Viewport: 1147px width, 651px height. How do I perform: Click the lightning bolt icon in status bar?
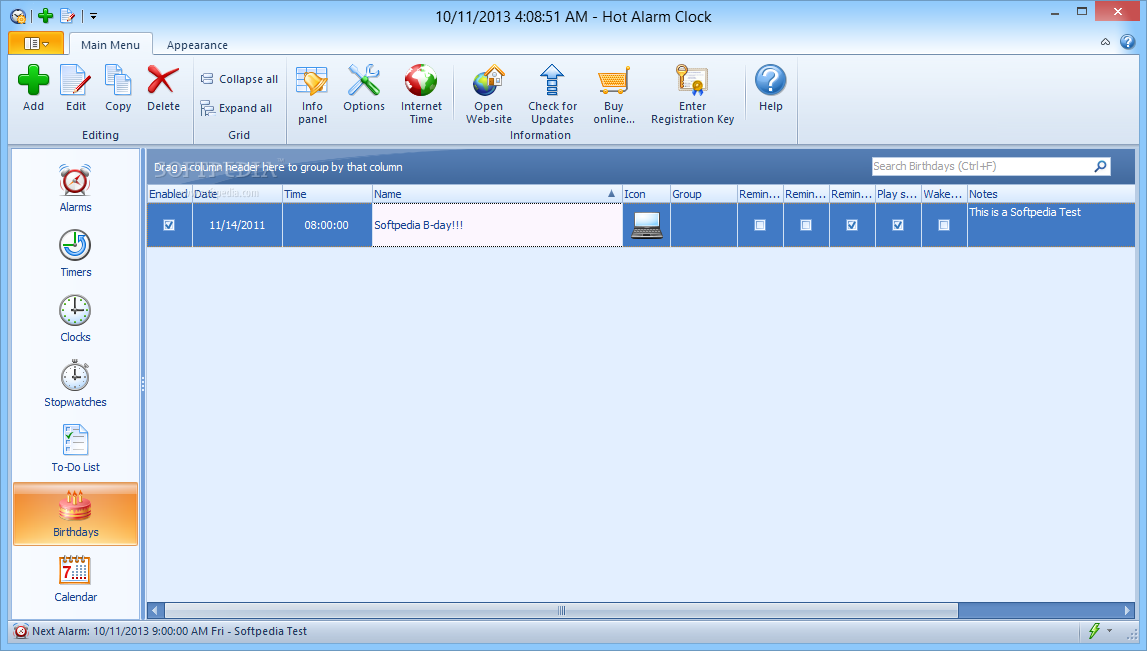[x=1094, y=631]
